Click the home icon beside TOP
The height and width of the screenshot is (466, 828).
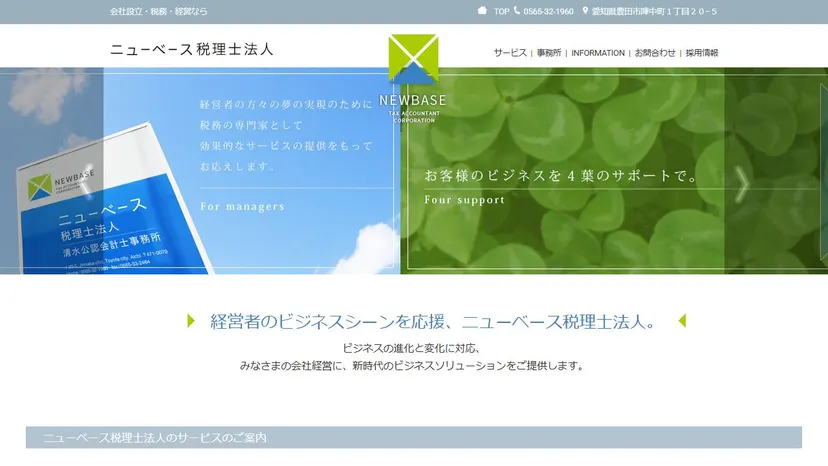pos(482,11)
